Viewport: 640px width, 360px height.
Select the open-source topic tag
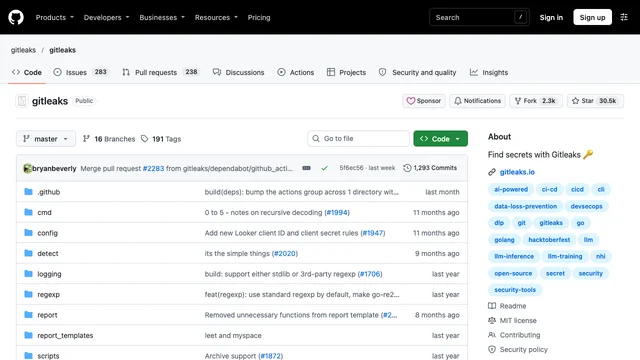coord(513,273)
